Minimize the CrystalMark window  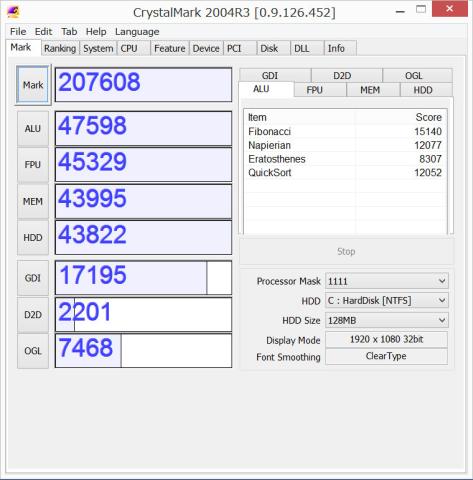pos(400,12)
